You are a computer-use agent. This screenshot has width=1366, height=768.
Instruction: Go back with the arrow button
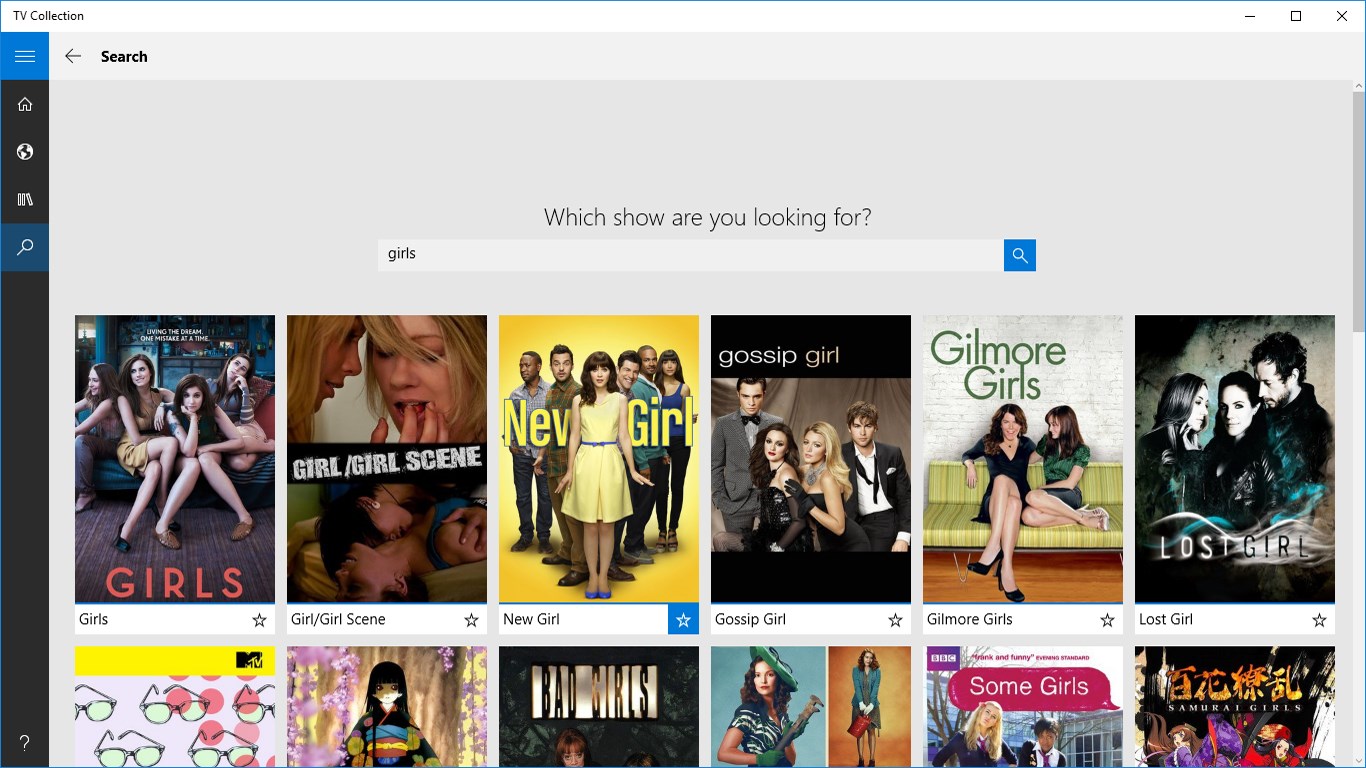coord(73,56)
